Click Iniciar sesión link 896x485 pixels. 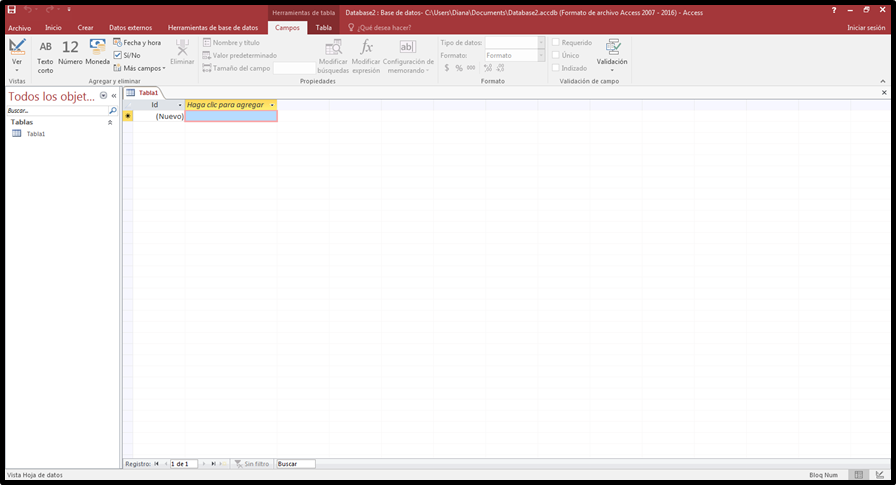pyautogui.click(x=865, y=27)
